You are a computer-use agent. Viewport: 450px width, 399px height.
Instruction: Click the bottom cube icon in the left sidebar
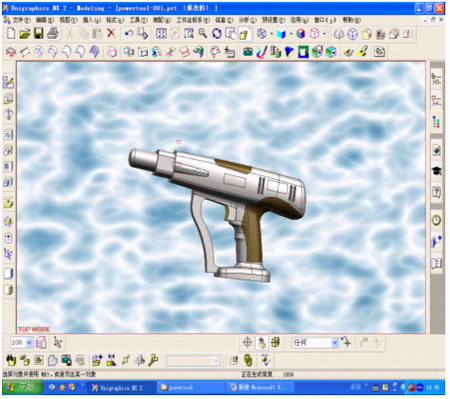coord(8,290)
